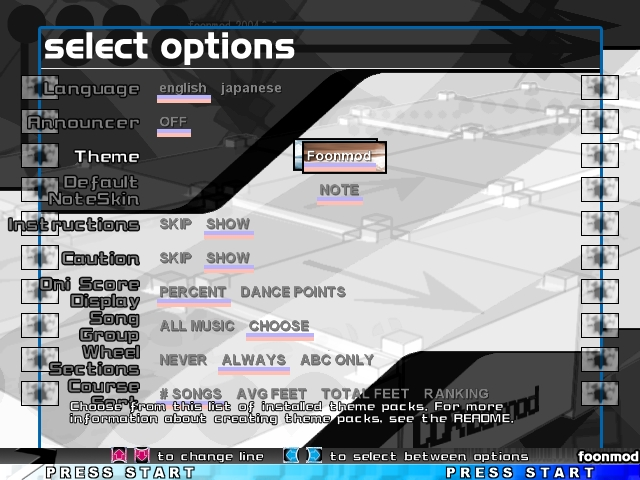Click the icon left of Theme row
The width and height of the screenshot is (640, 480).
tap(39, 156)
